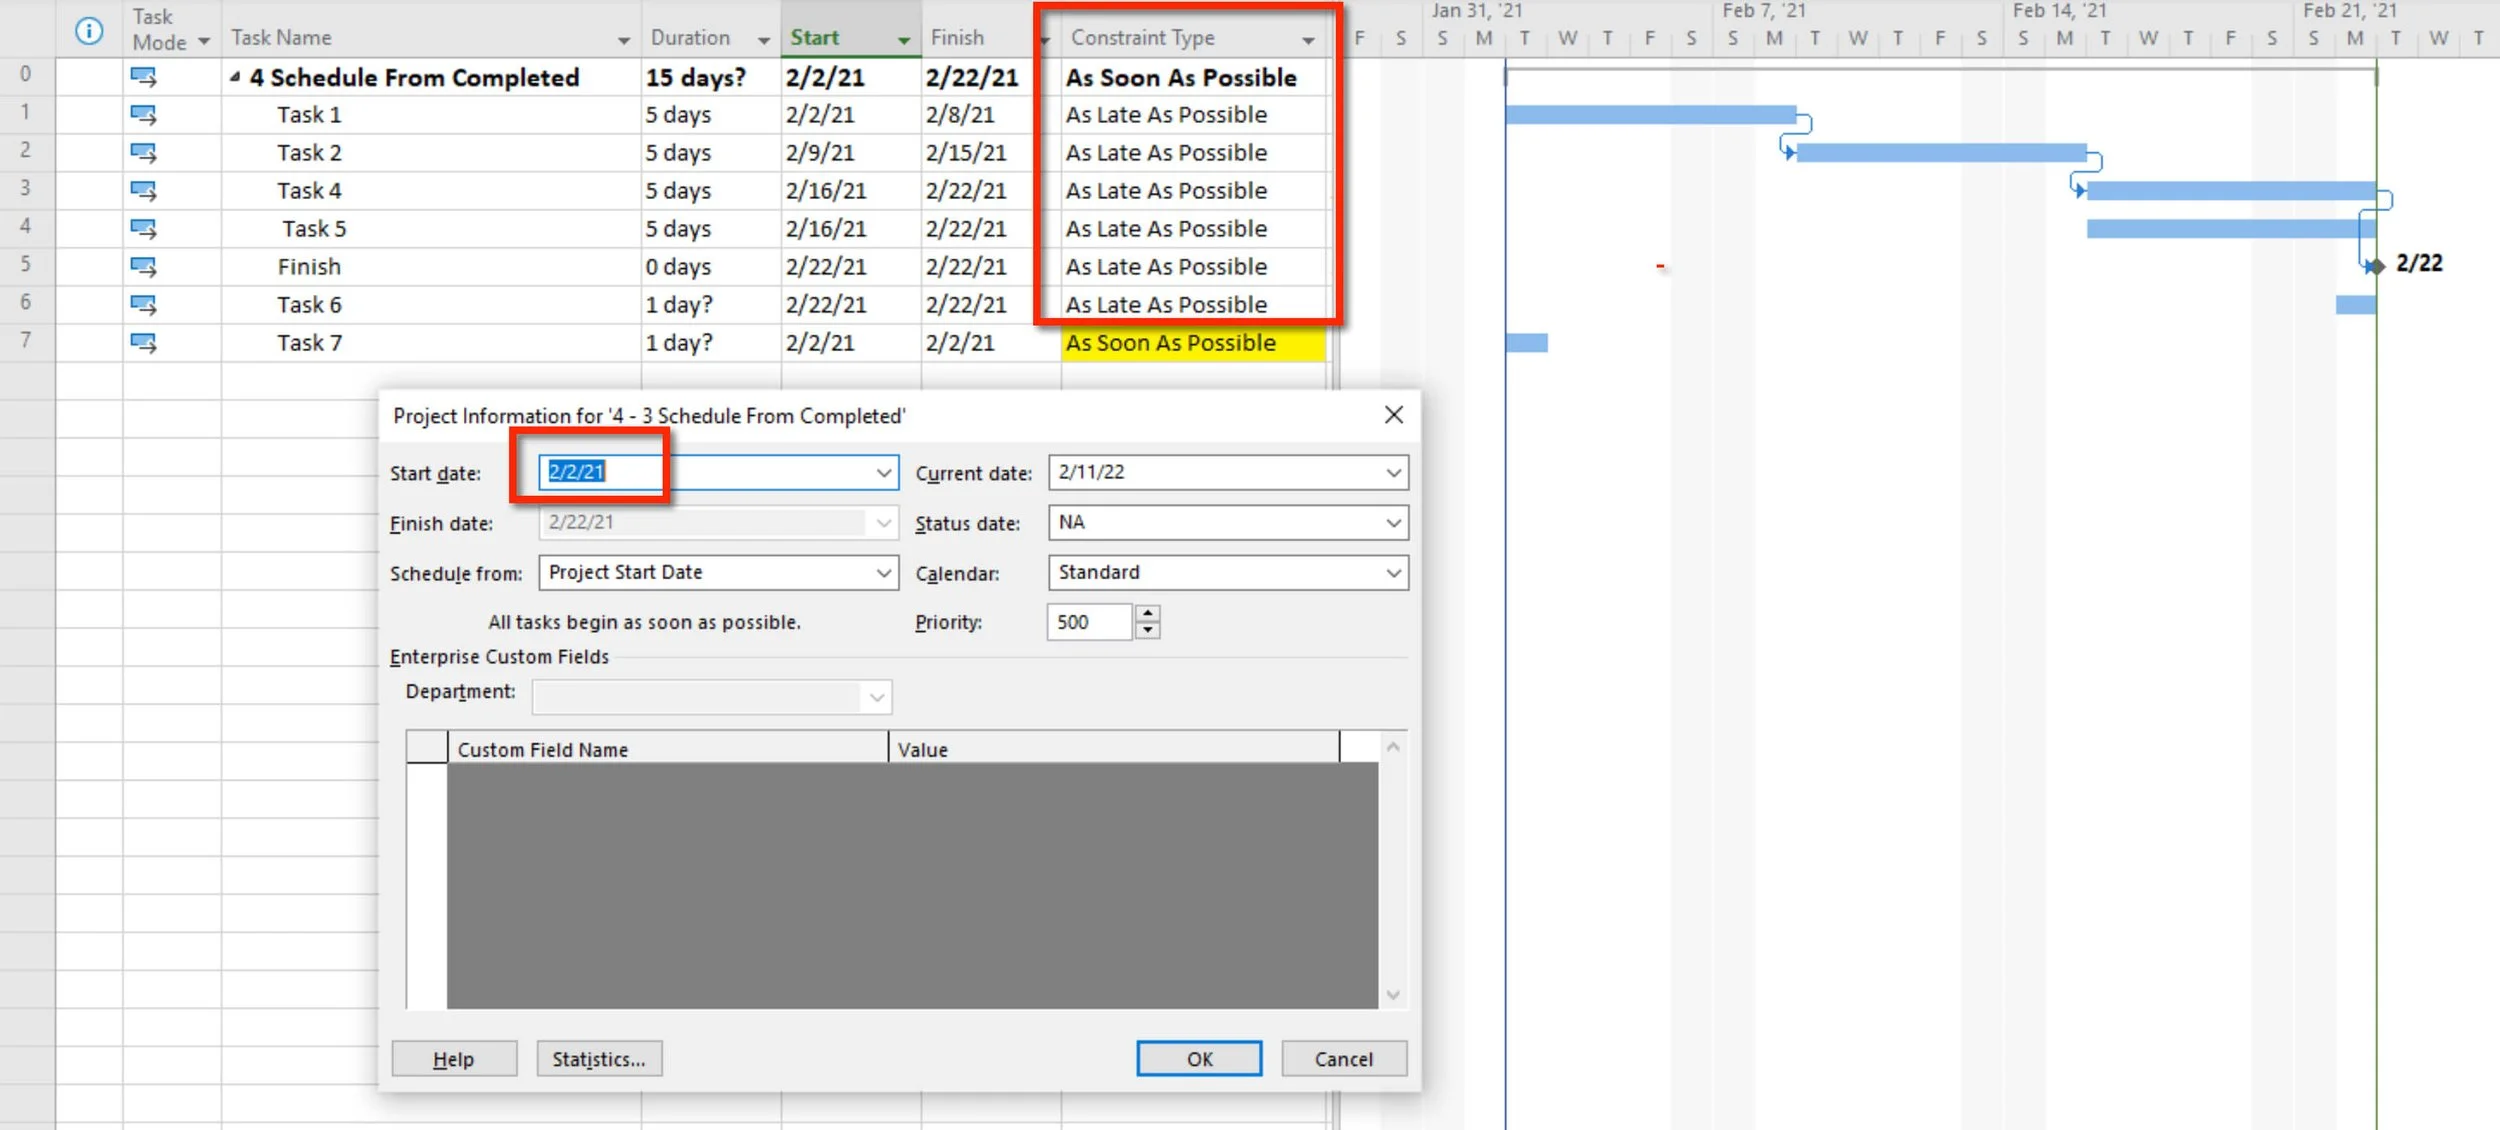Click the info indicator column header icon

coord(89,31)
